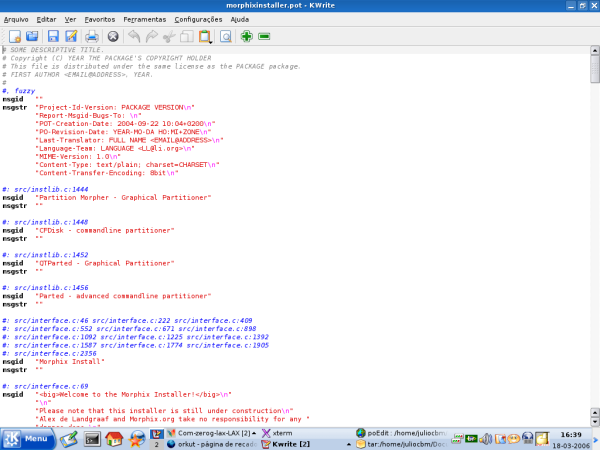Click the 'Content-Transfer-Encoding: 8bit' line
Viewport: 600px width, 450px height.
107,173
